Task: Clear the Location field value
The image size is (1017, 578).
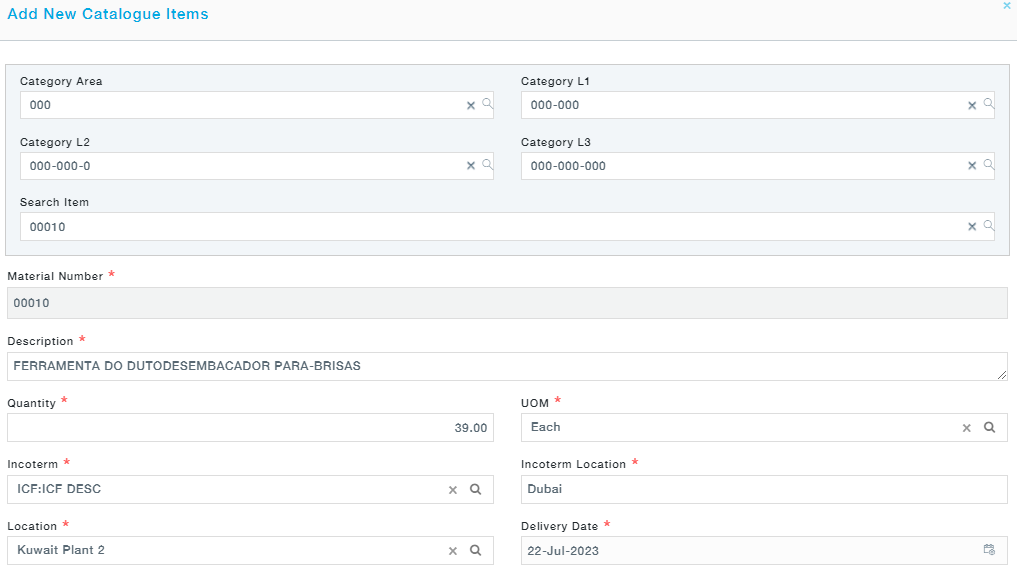Action: point(453,551)
